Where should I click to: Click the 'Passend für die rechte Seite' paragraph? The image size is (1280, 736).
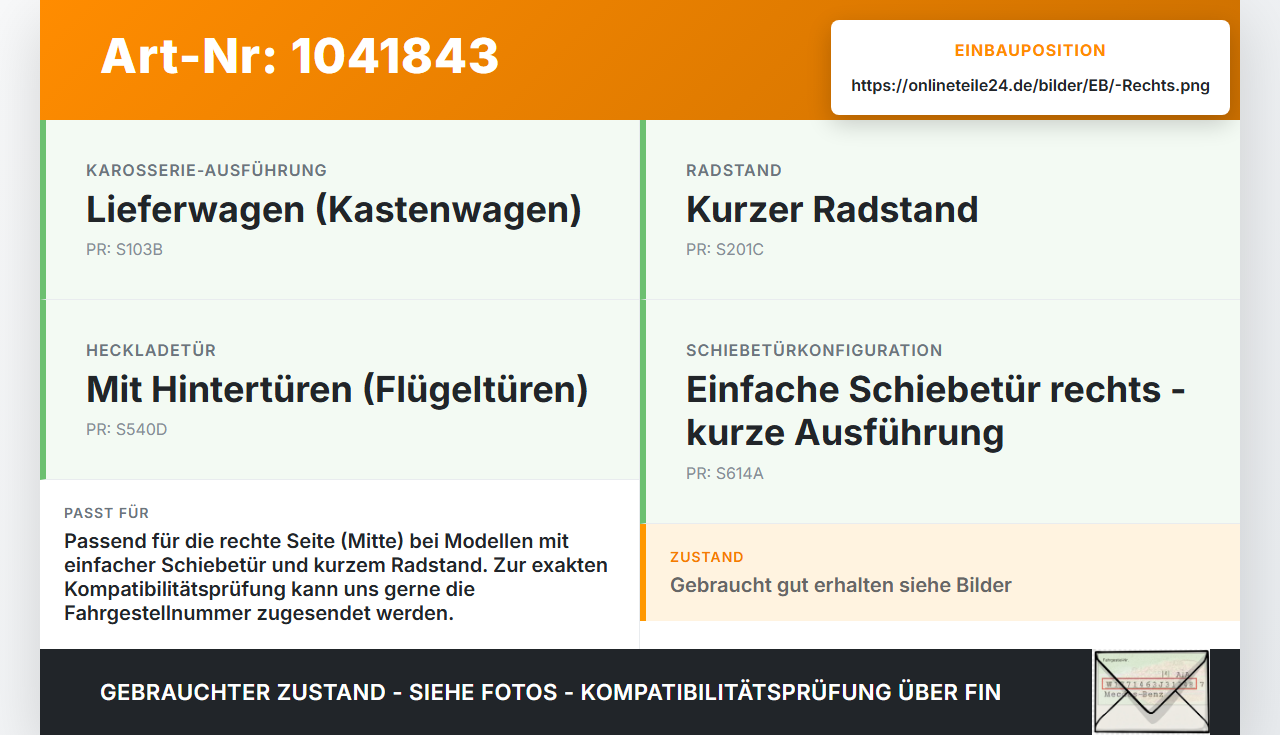coord(338,577)
